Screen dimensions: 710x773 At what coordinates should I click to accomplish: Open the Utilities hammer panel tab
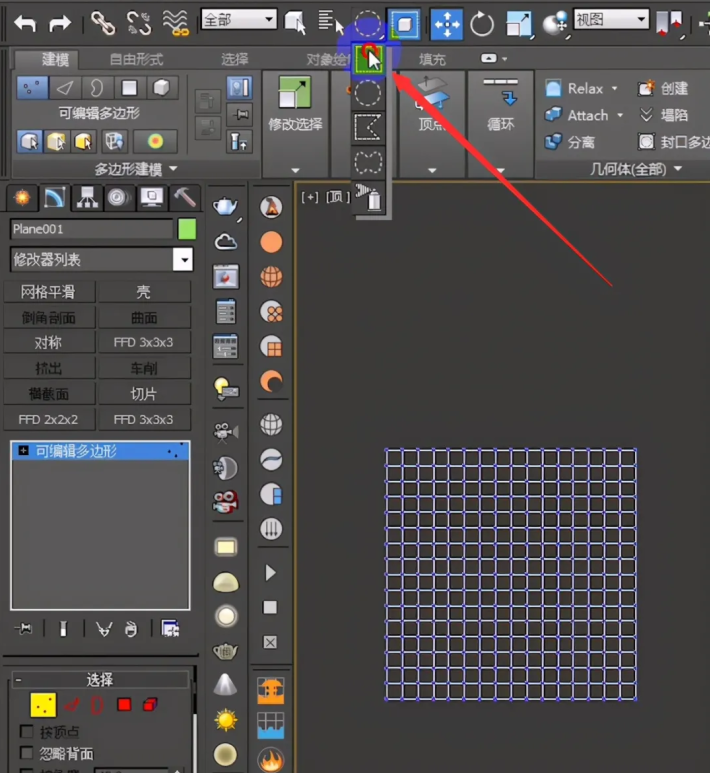pos(184,196)
